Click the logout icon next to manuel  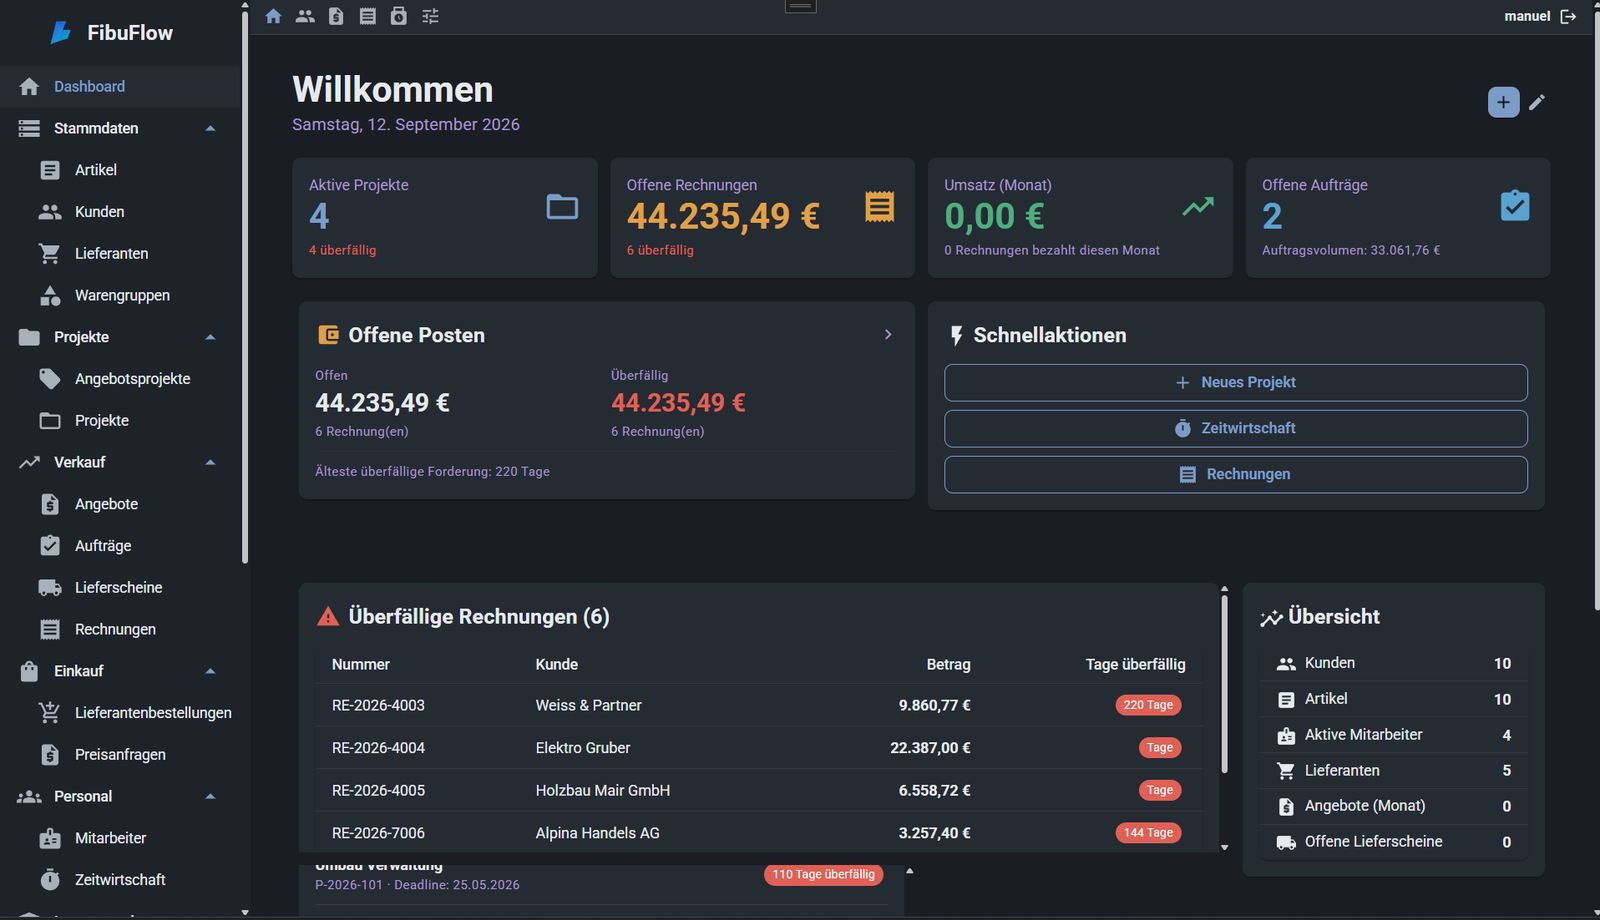[1568, 16]
